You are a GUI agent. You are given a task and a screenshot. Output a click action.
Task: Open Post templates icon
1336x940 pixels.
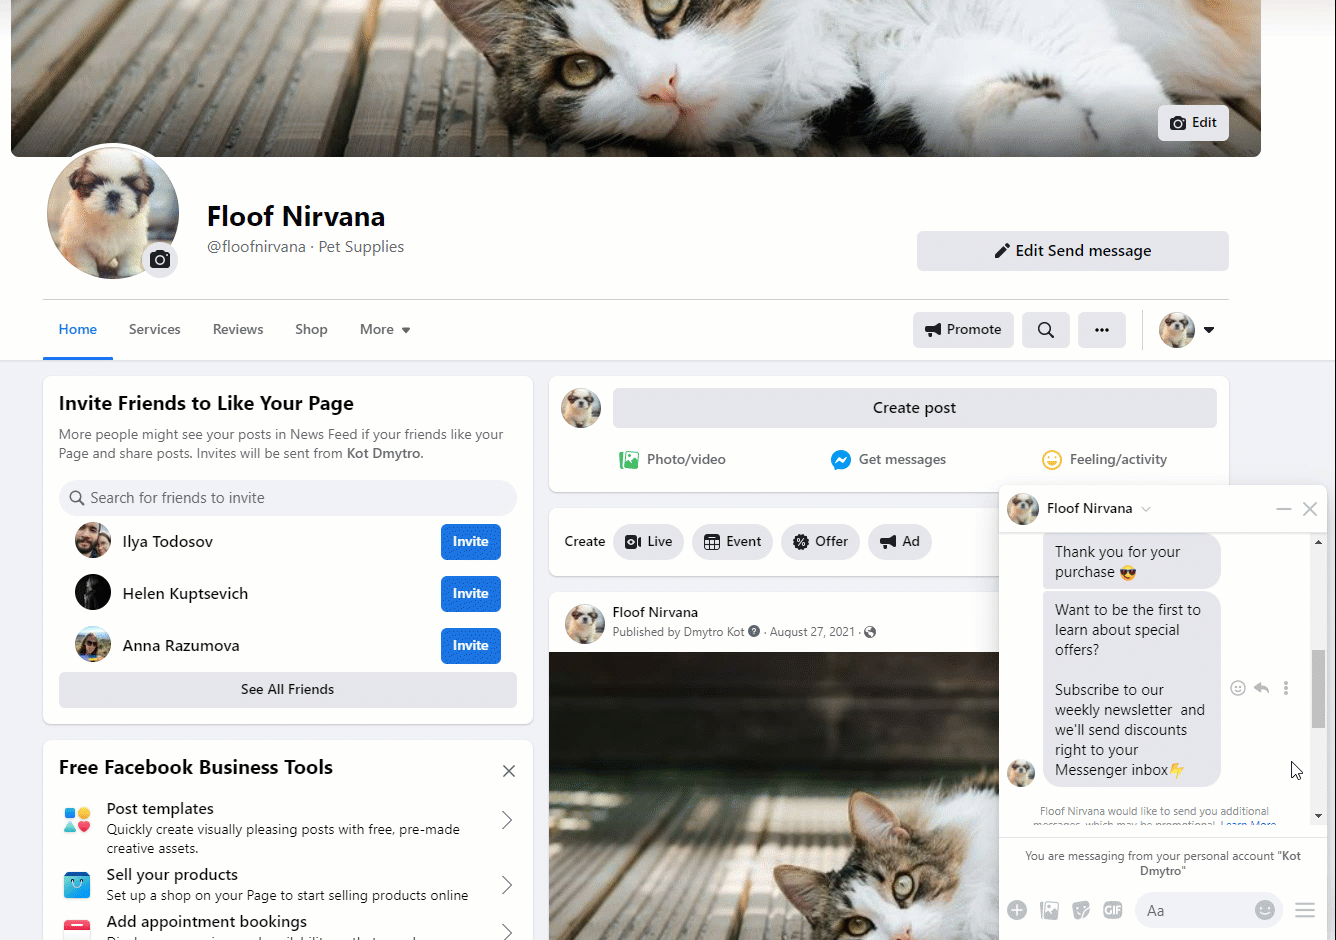click(x=77, y=820)
